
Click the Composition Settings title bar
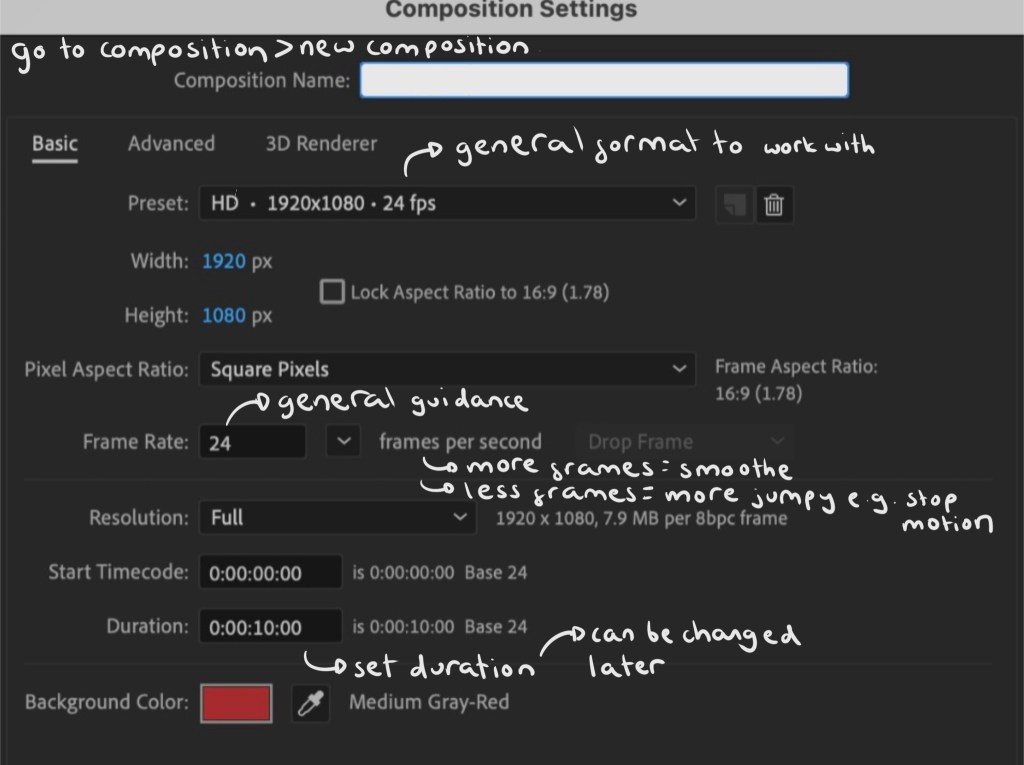point(511,11)
